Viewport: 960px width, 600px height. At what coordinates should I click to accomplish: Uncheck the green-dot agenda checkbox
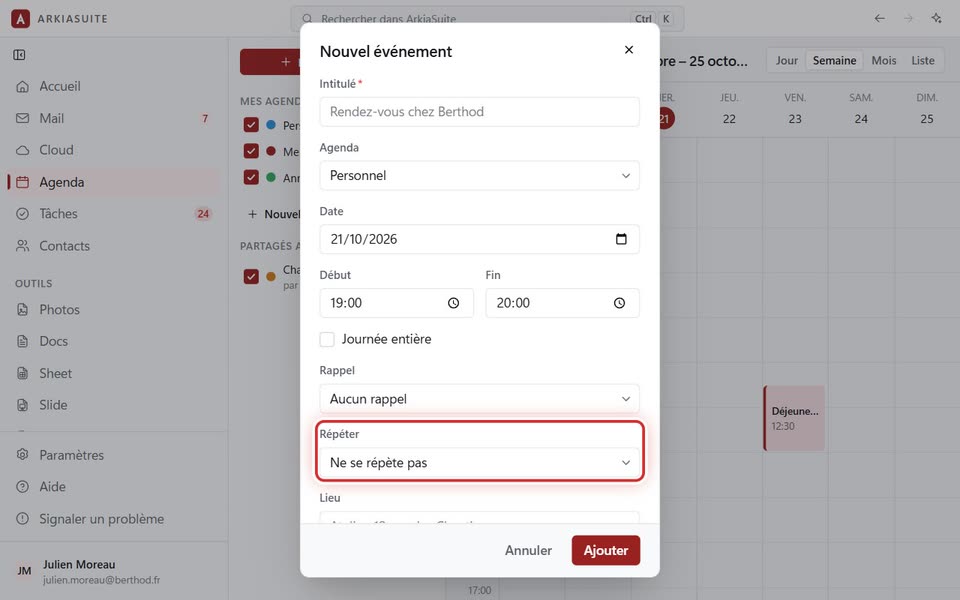click(x=251, y=177)
